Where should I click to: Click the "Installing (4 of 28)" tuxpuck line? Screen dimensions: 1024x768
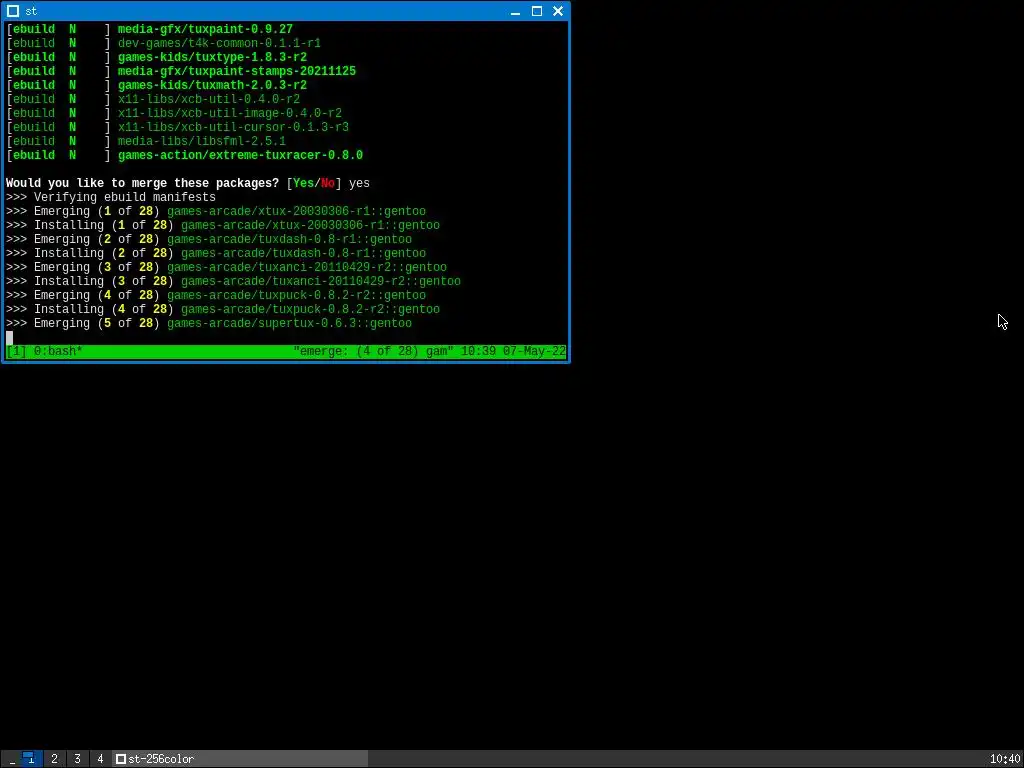coord(223,310)
